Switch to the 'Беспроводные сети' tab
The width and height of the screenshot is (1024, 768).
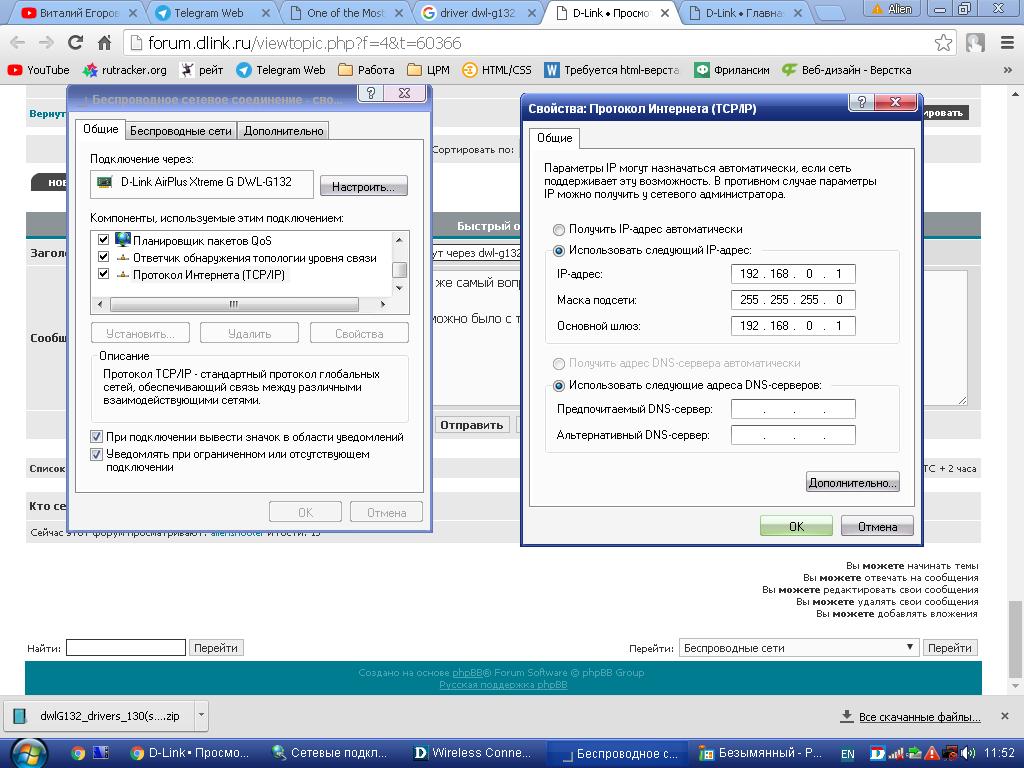181,131
